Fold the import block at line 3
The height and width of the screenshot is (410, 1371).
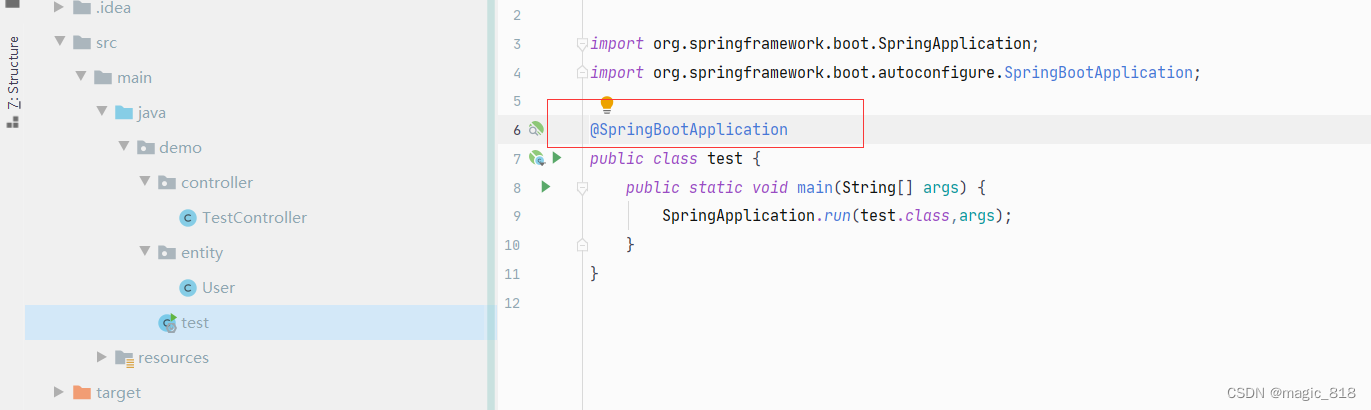pyautogui.click(x=582, y=44)
